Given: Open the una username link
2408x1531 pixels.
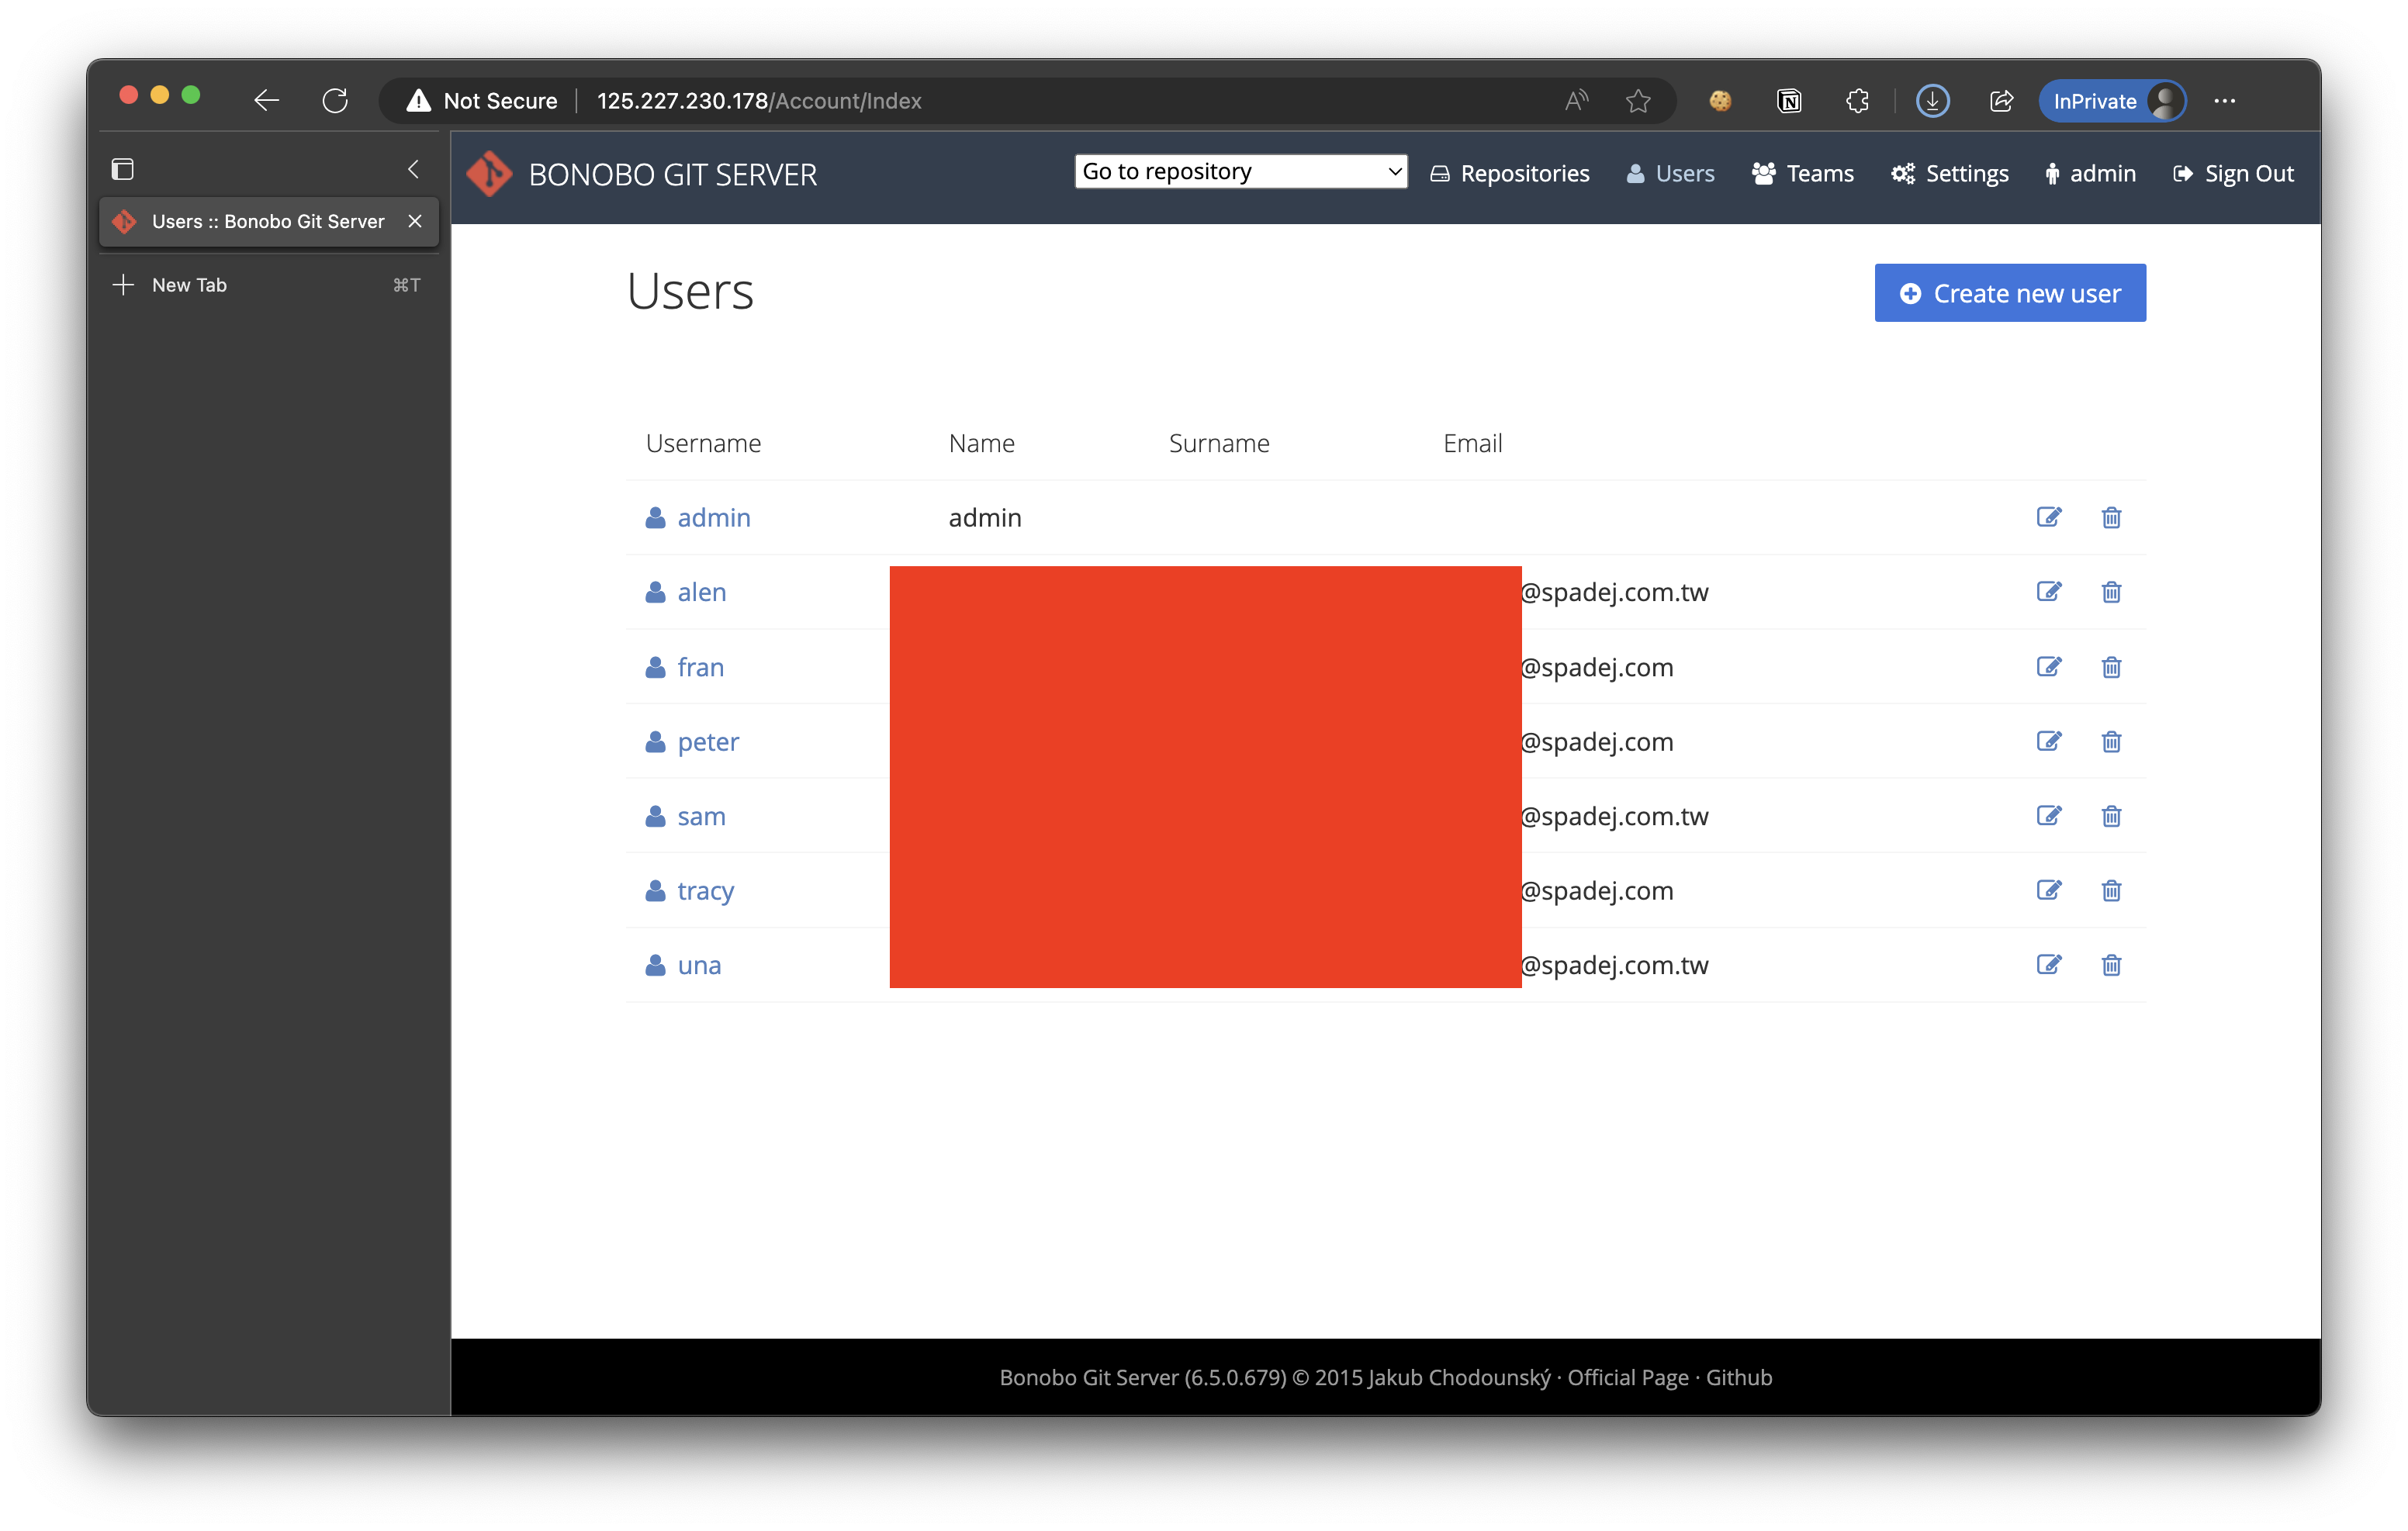Looking at the screenshot, I should click(x=699, y=965).
